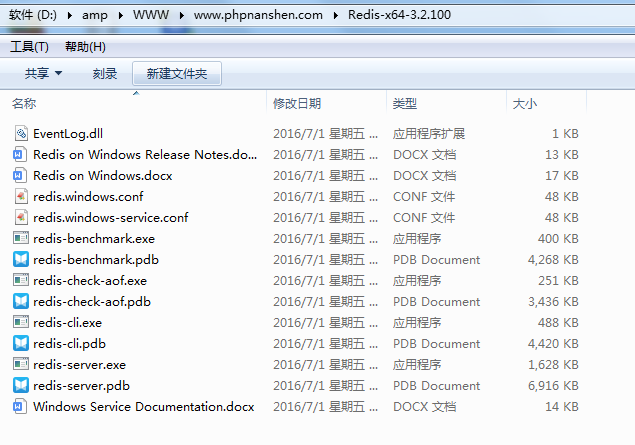Screen dimensions: 635x445
Task: Open the 工具(T) menu
Action: 29,47
